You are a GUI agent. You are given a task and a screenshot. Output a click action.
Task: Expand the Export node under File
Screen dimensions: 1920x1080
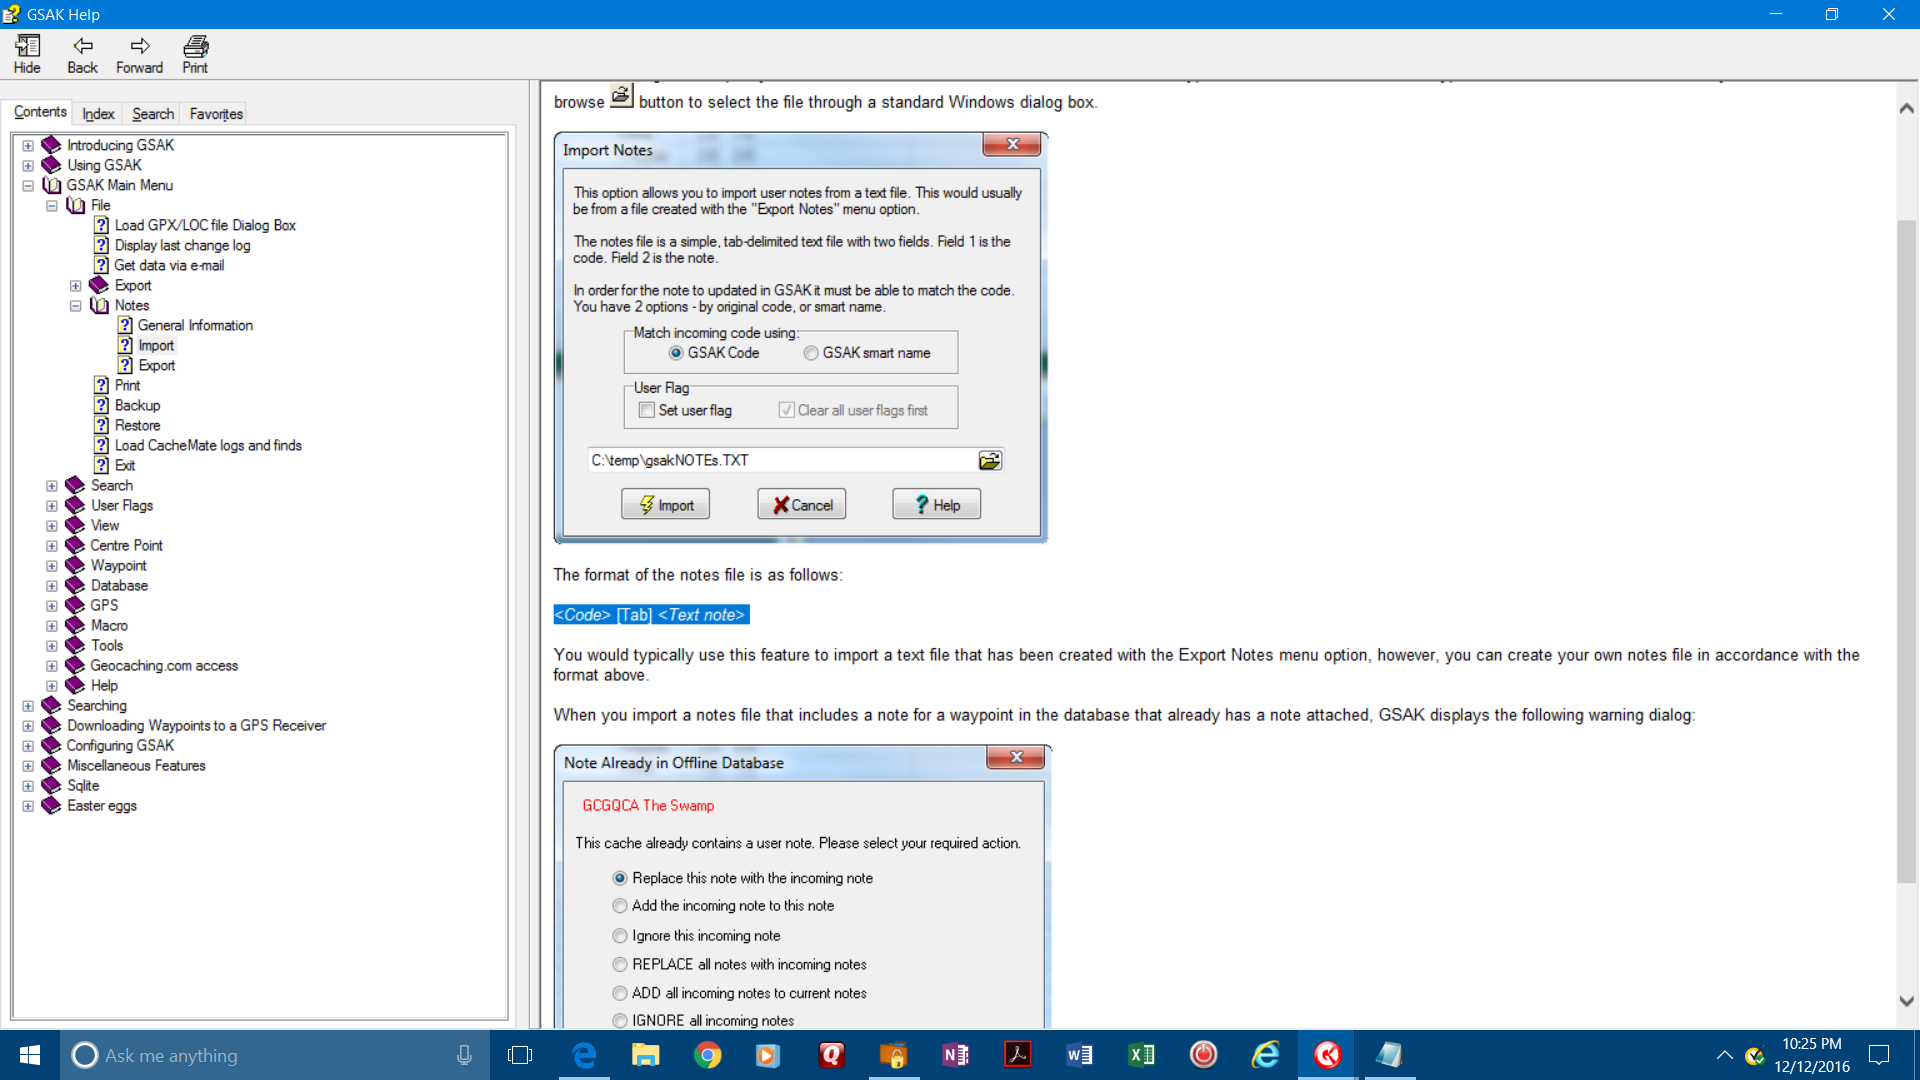point(76,286)
